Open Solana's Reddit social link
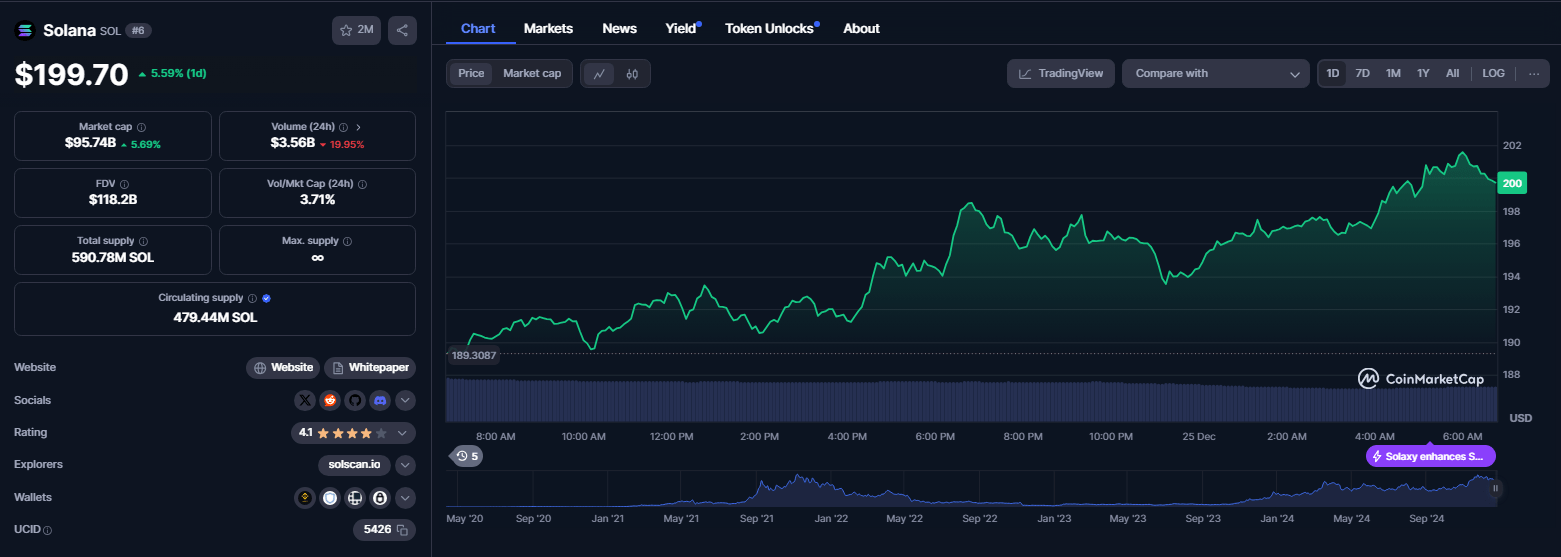The height and width of the screenshot is (557, 1561). (x=330, y=400)
